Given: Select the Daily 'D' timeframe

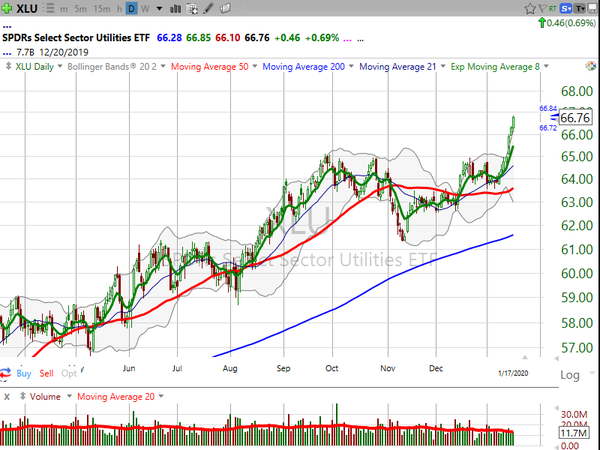Looking at the screenshot, I should [131, 8].
